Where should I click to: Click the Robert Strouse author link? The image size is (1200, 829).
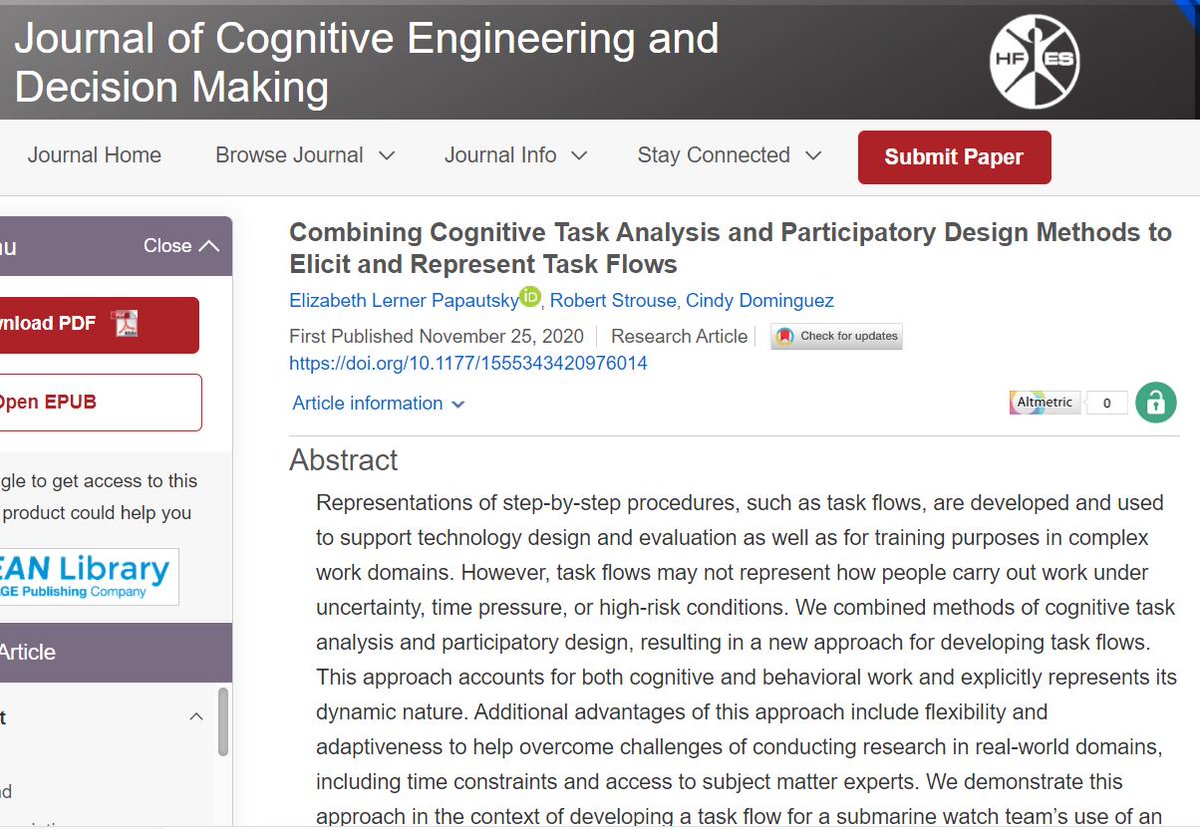613,300
